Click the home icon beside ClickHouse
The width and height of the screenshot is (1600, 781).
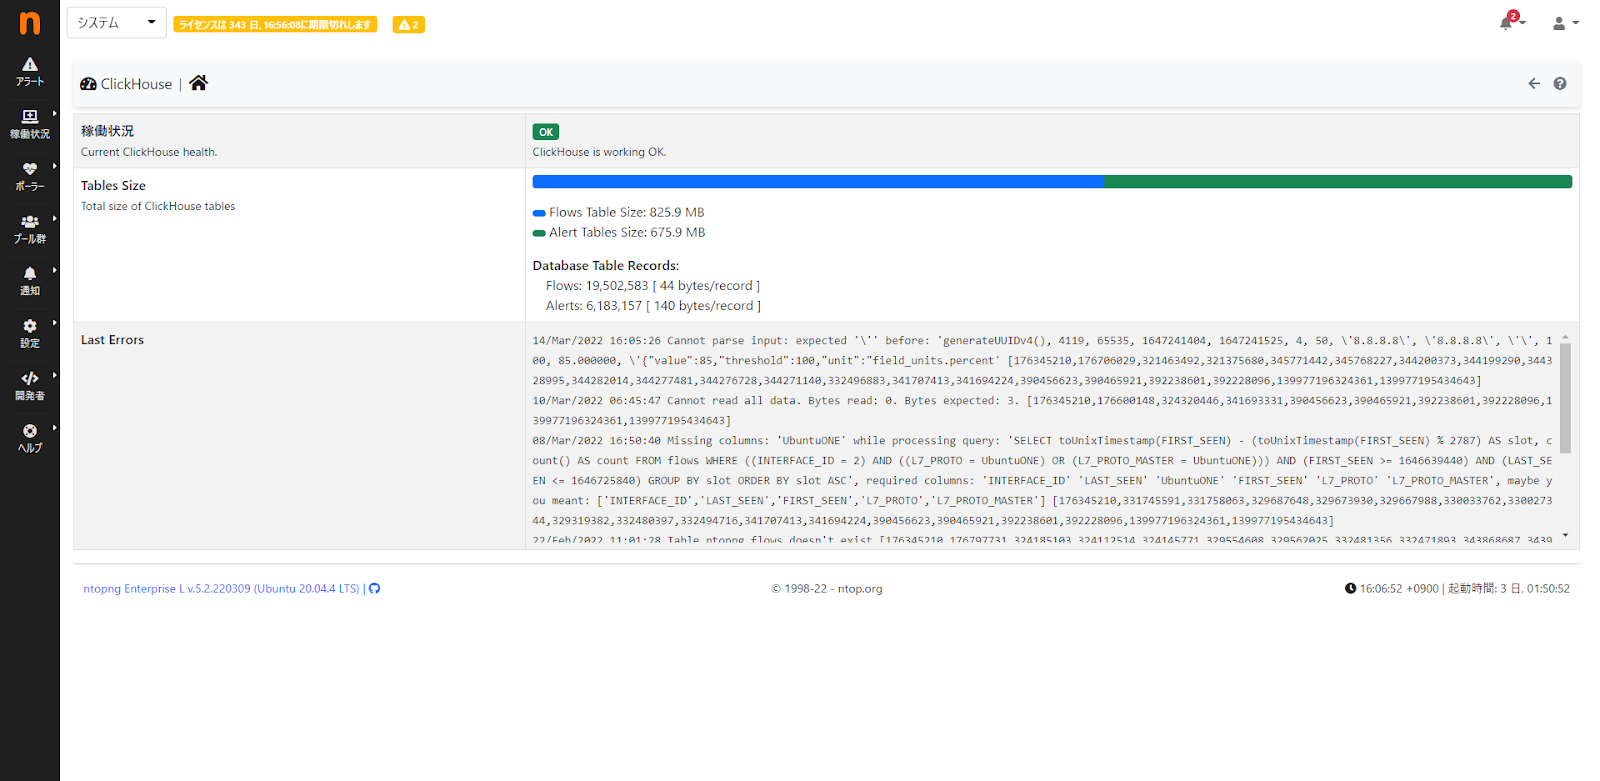tap(198, 83)
